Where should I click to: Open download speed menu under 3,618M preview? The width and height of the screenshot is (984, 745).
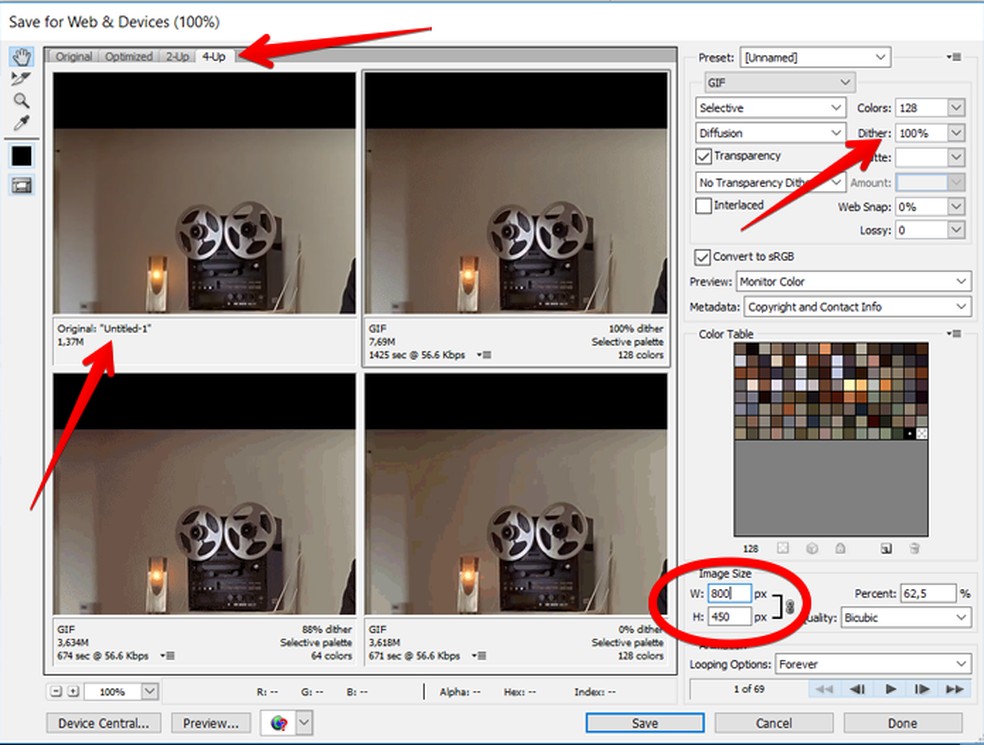click(479, 655)
